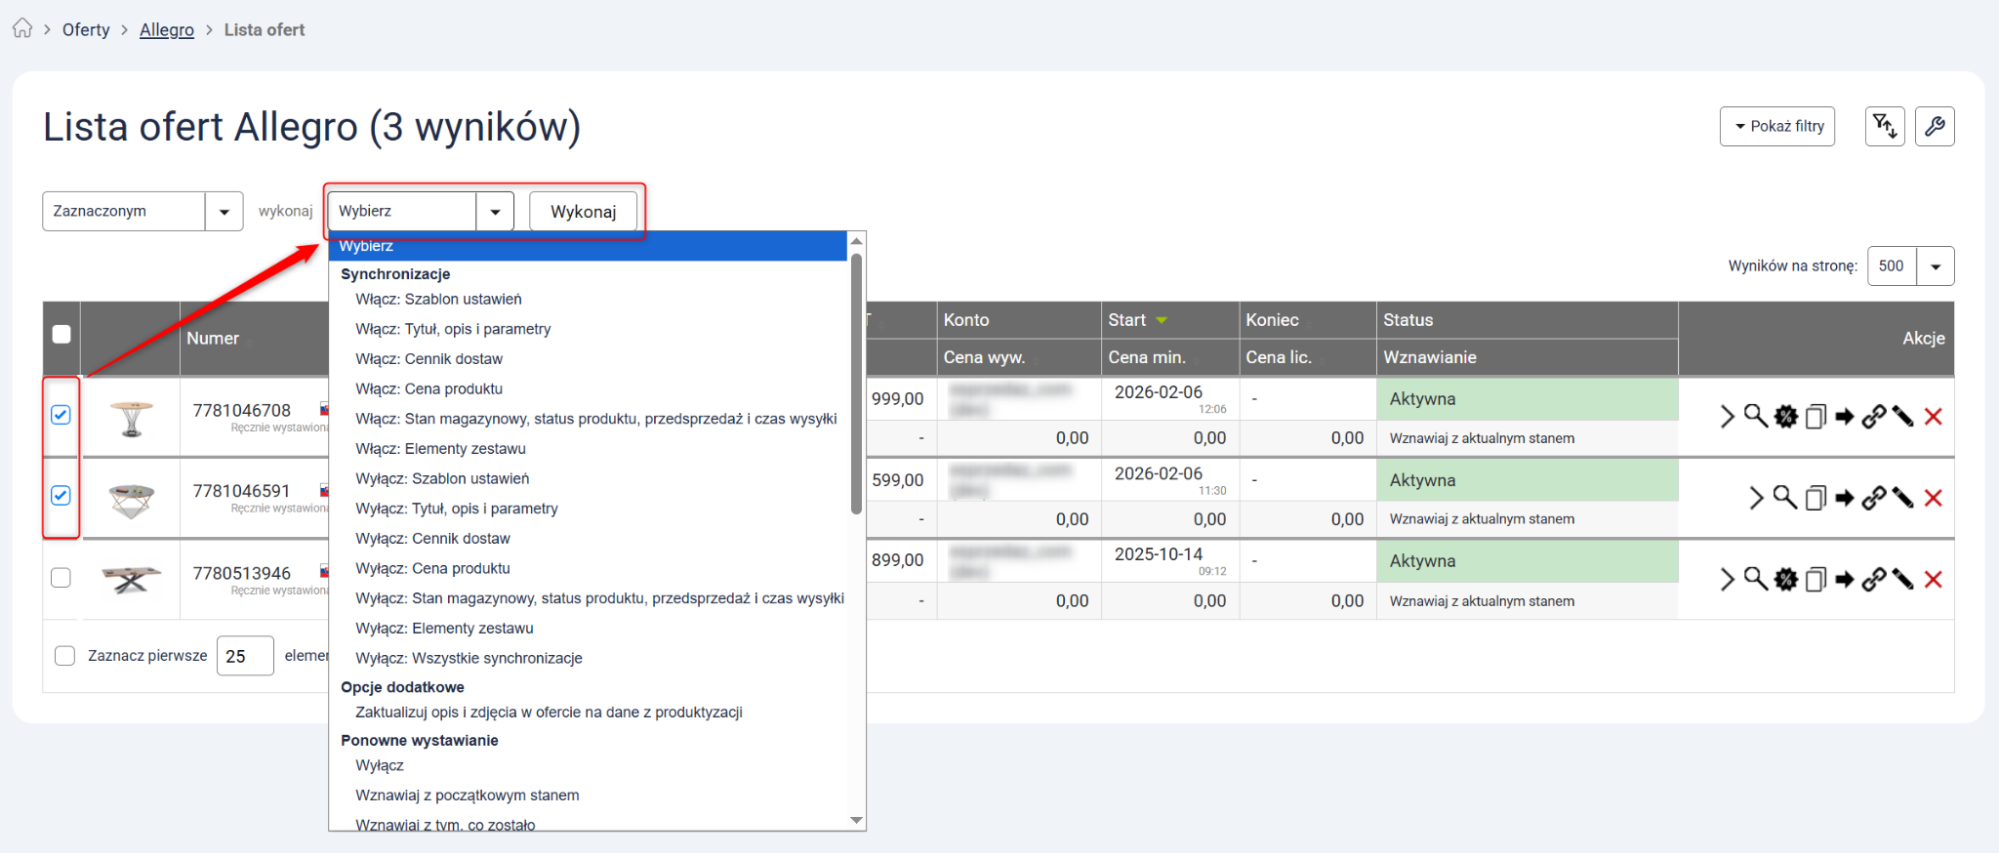Click the copy duplicate icon for offer 7781046591
The height and width of the screenshot is (854, 1999).
pyautogui.click(x=1815, y=498)
